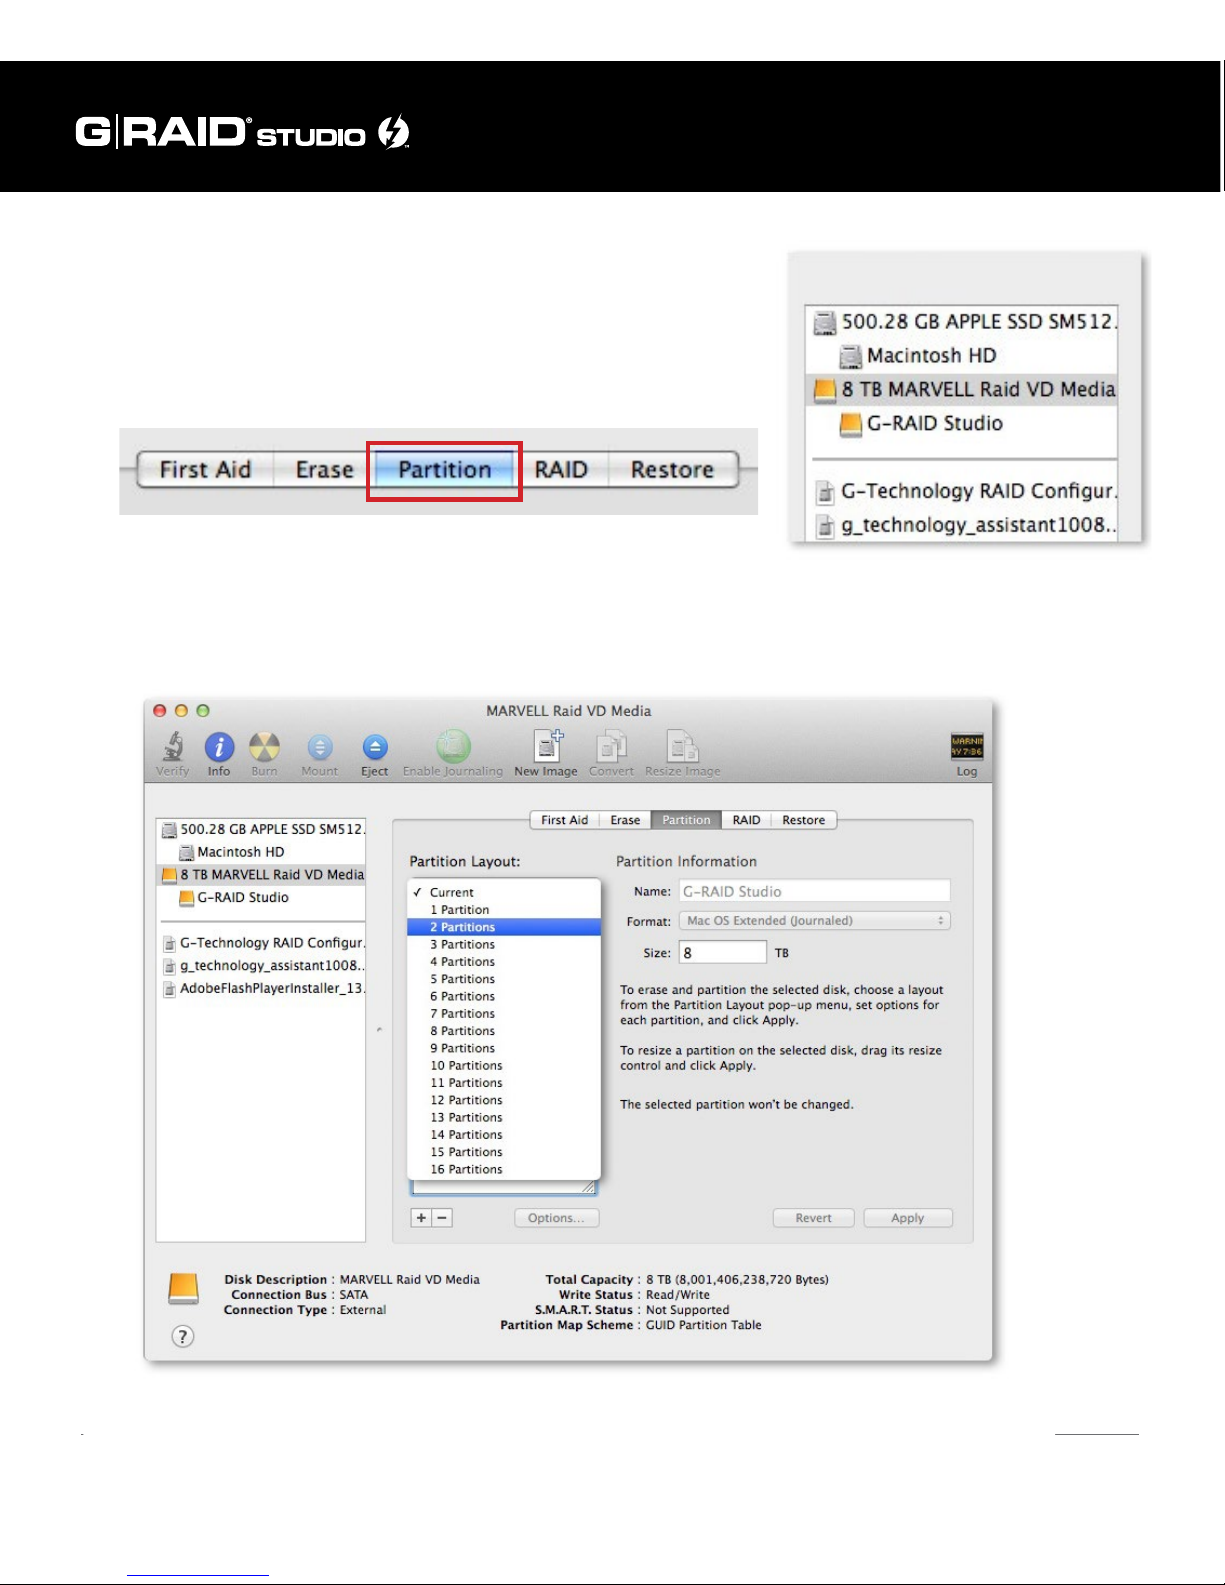Select the Partition tab in the window
Screen dimensions: 1225x1585
click(x=686, y=820)
